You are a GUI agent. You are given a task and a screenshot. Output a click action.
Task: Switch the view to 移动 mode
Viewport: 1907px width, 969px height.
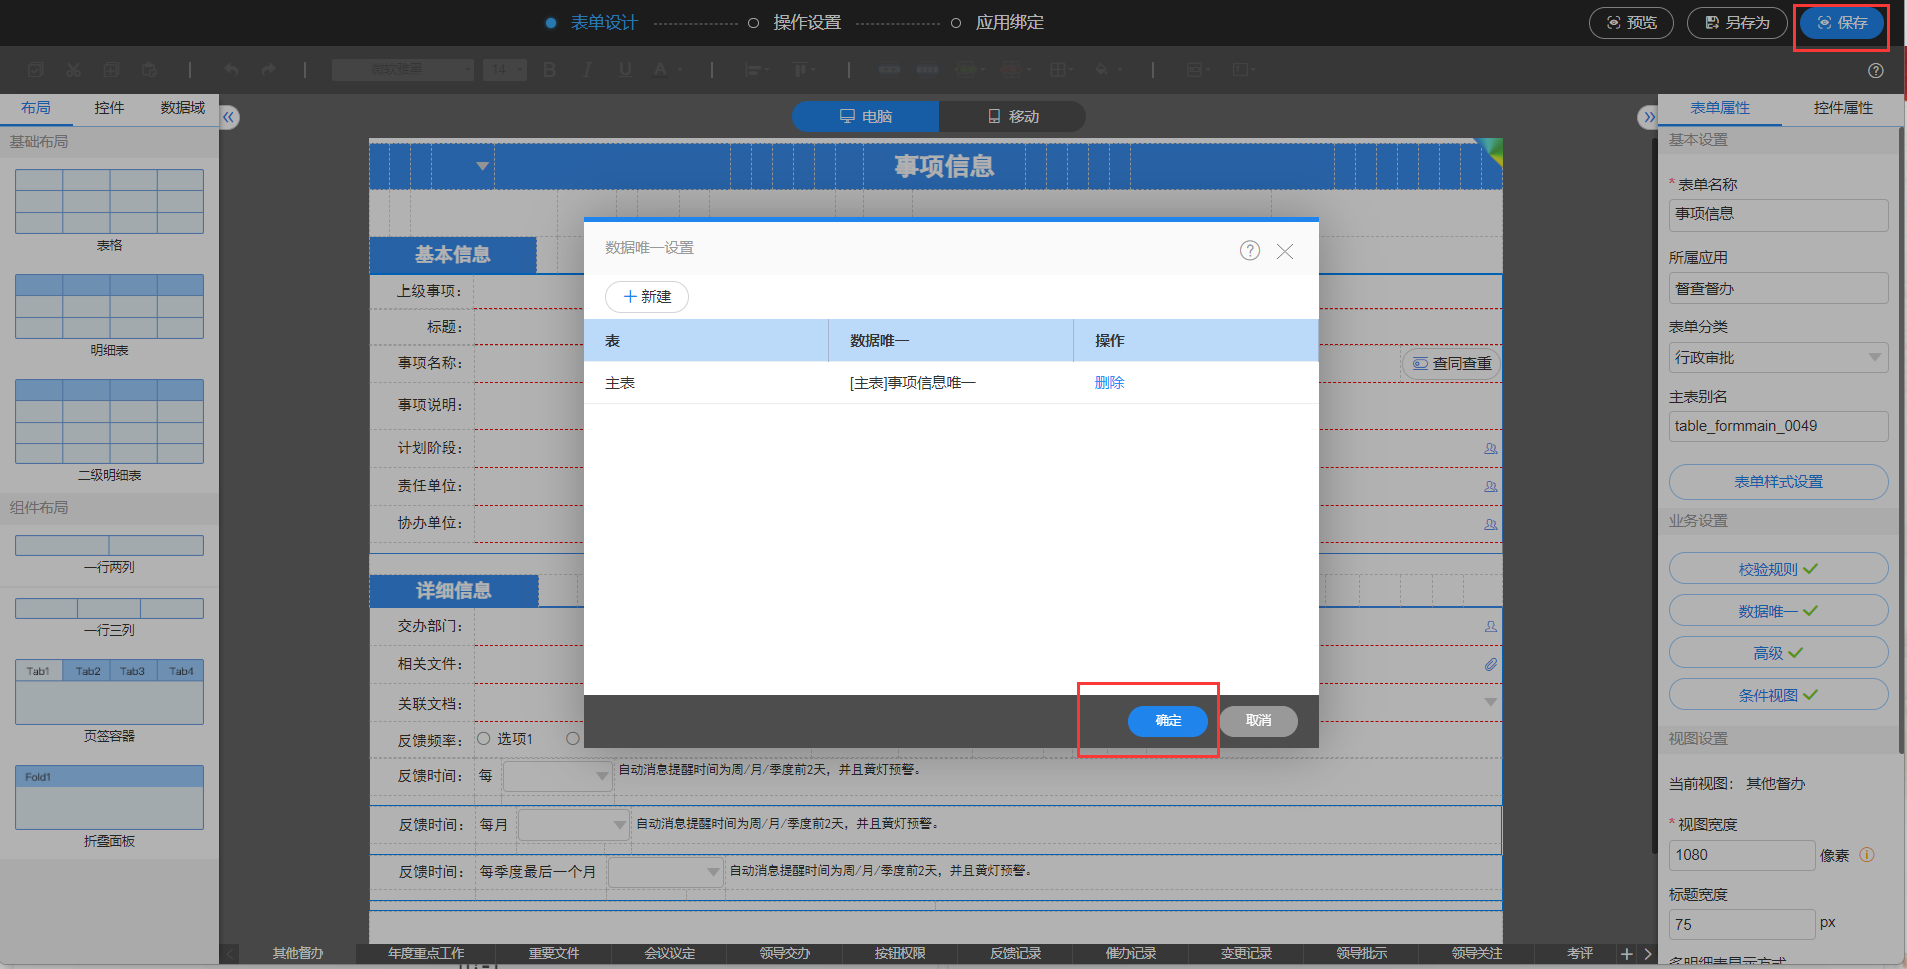(1012, 117)
